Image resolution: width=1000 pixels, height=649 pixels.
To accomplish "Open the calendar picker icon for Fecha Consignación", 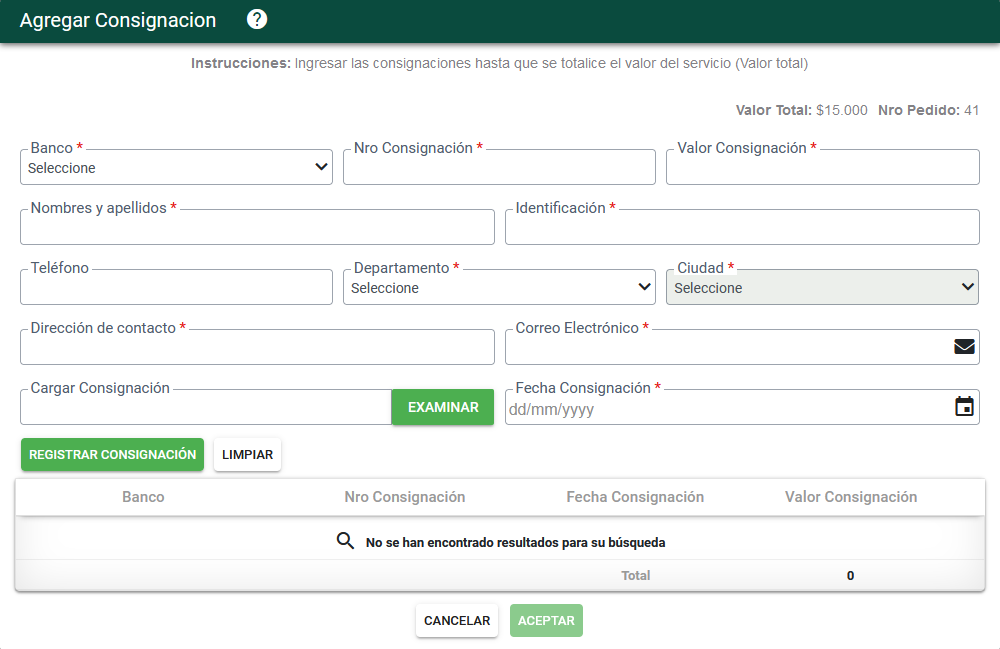I will click(964, 406).
